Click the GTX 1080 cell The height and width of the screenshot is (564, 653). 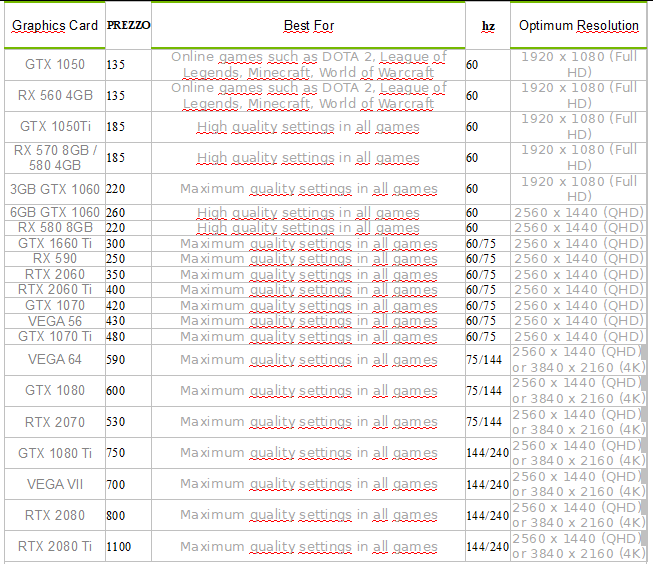[x=55, y=391]
